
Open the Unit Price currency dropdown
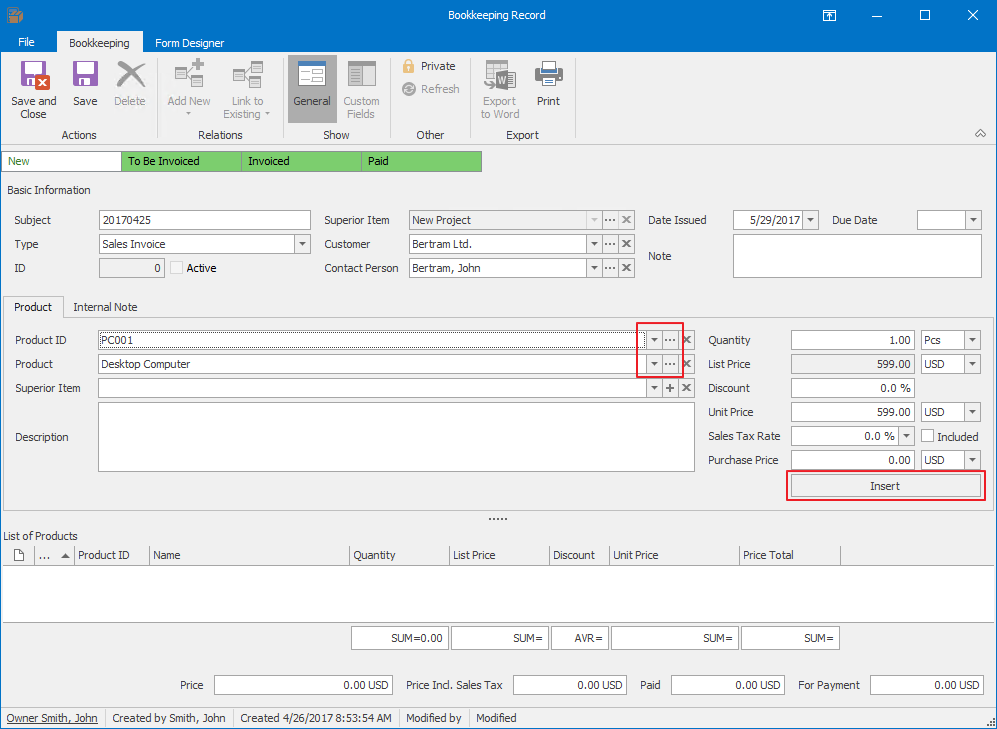pyautogui.click(x=972, y=412)
